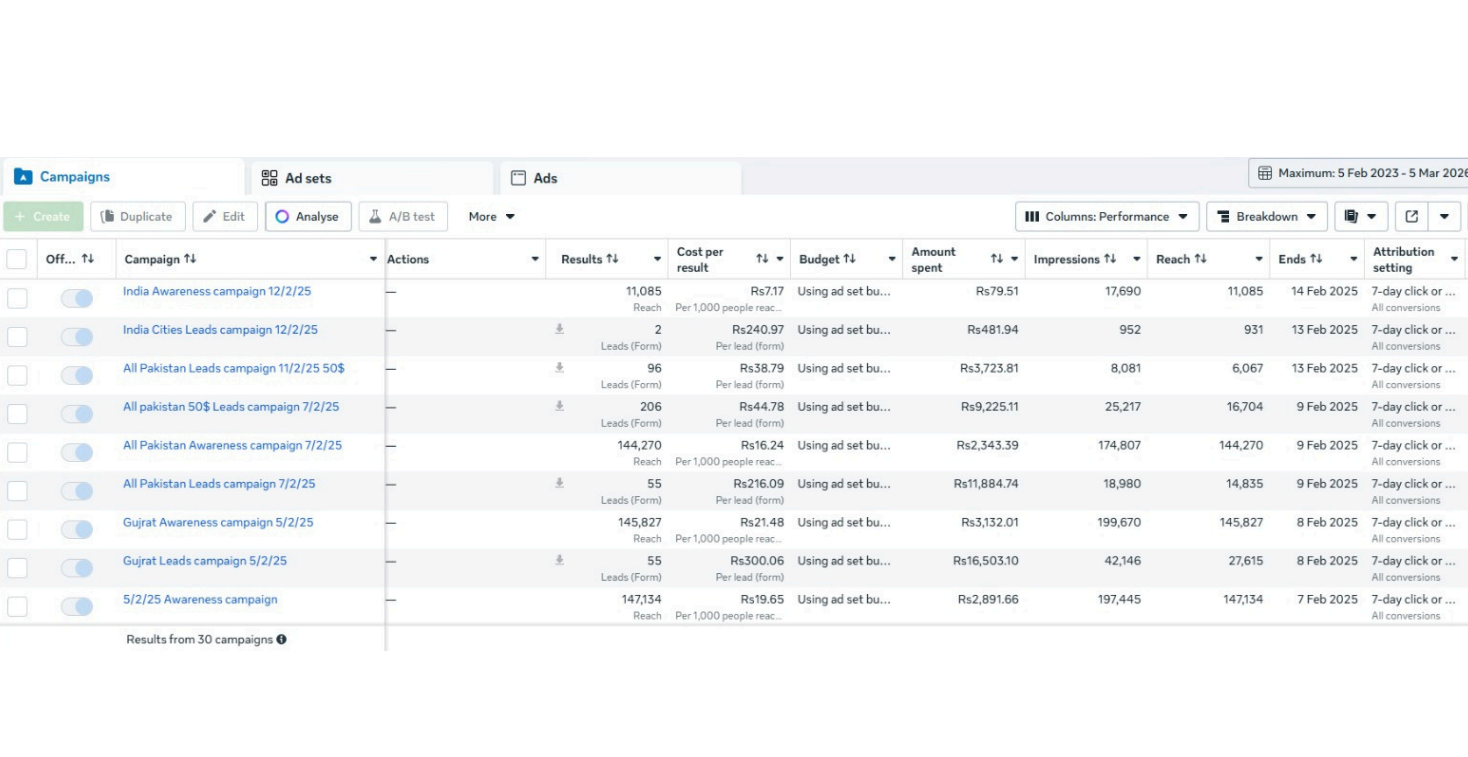The image size is (1468, 757).
Task: Select checkbox for All Pakistan Awareness campaign 7/2/25
Action: [17, 452]
